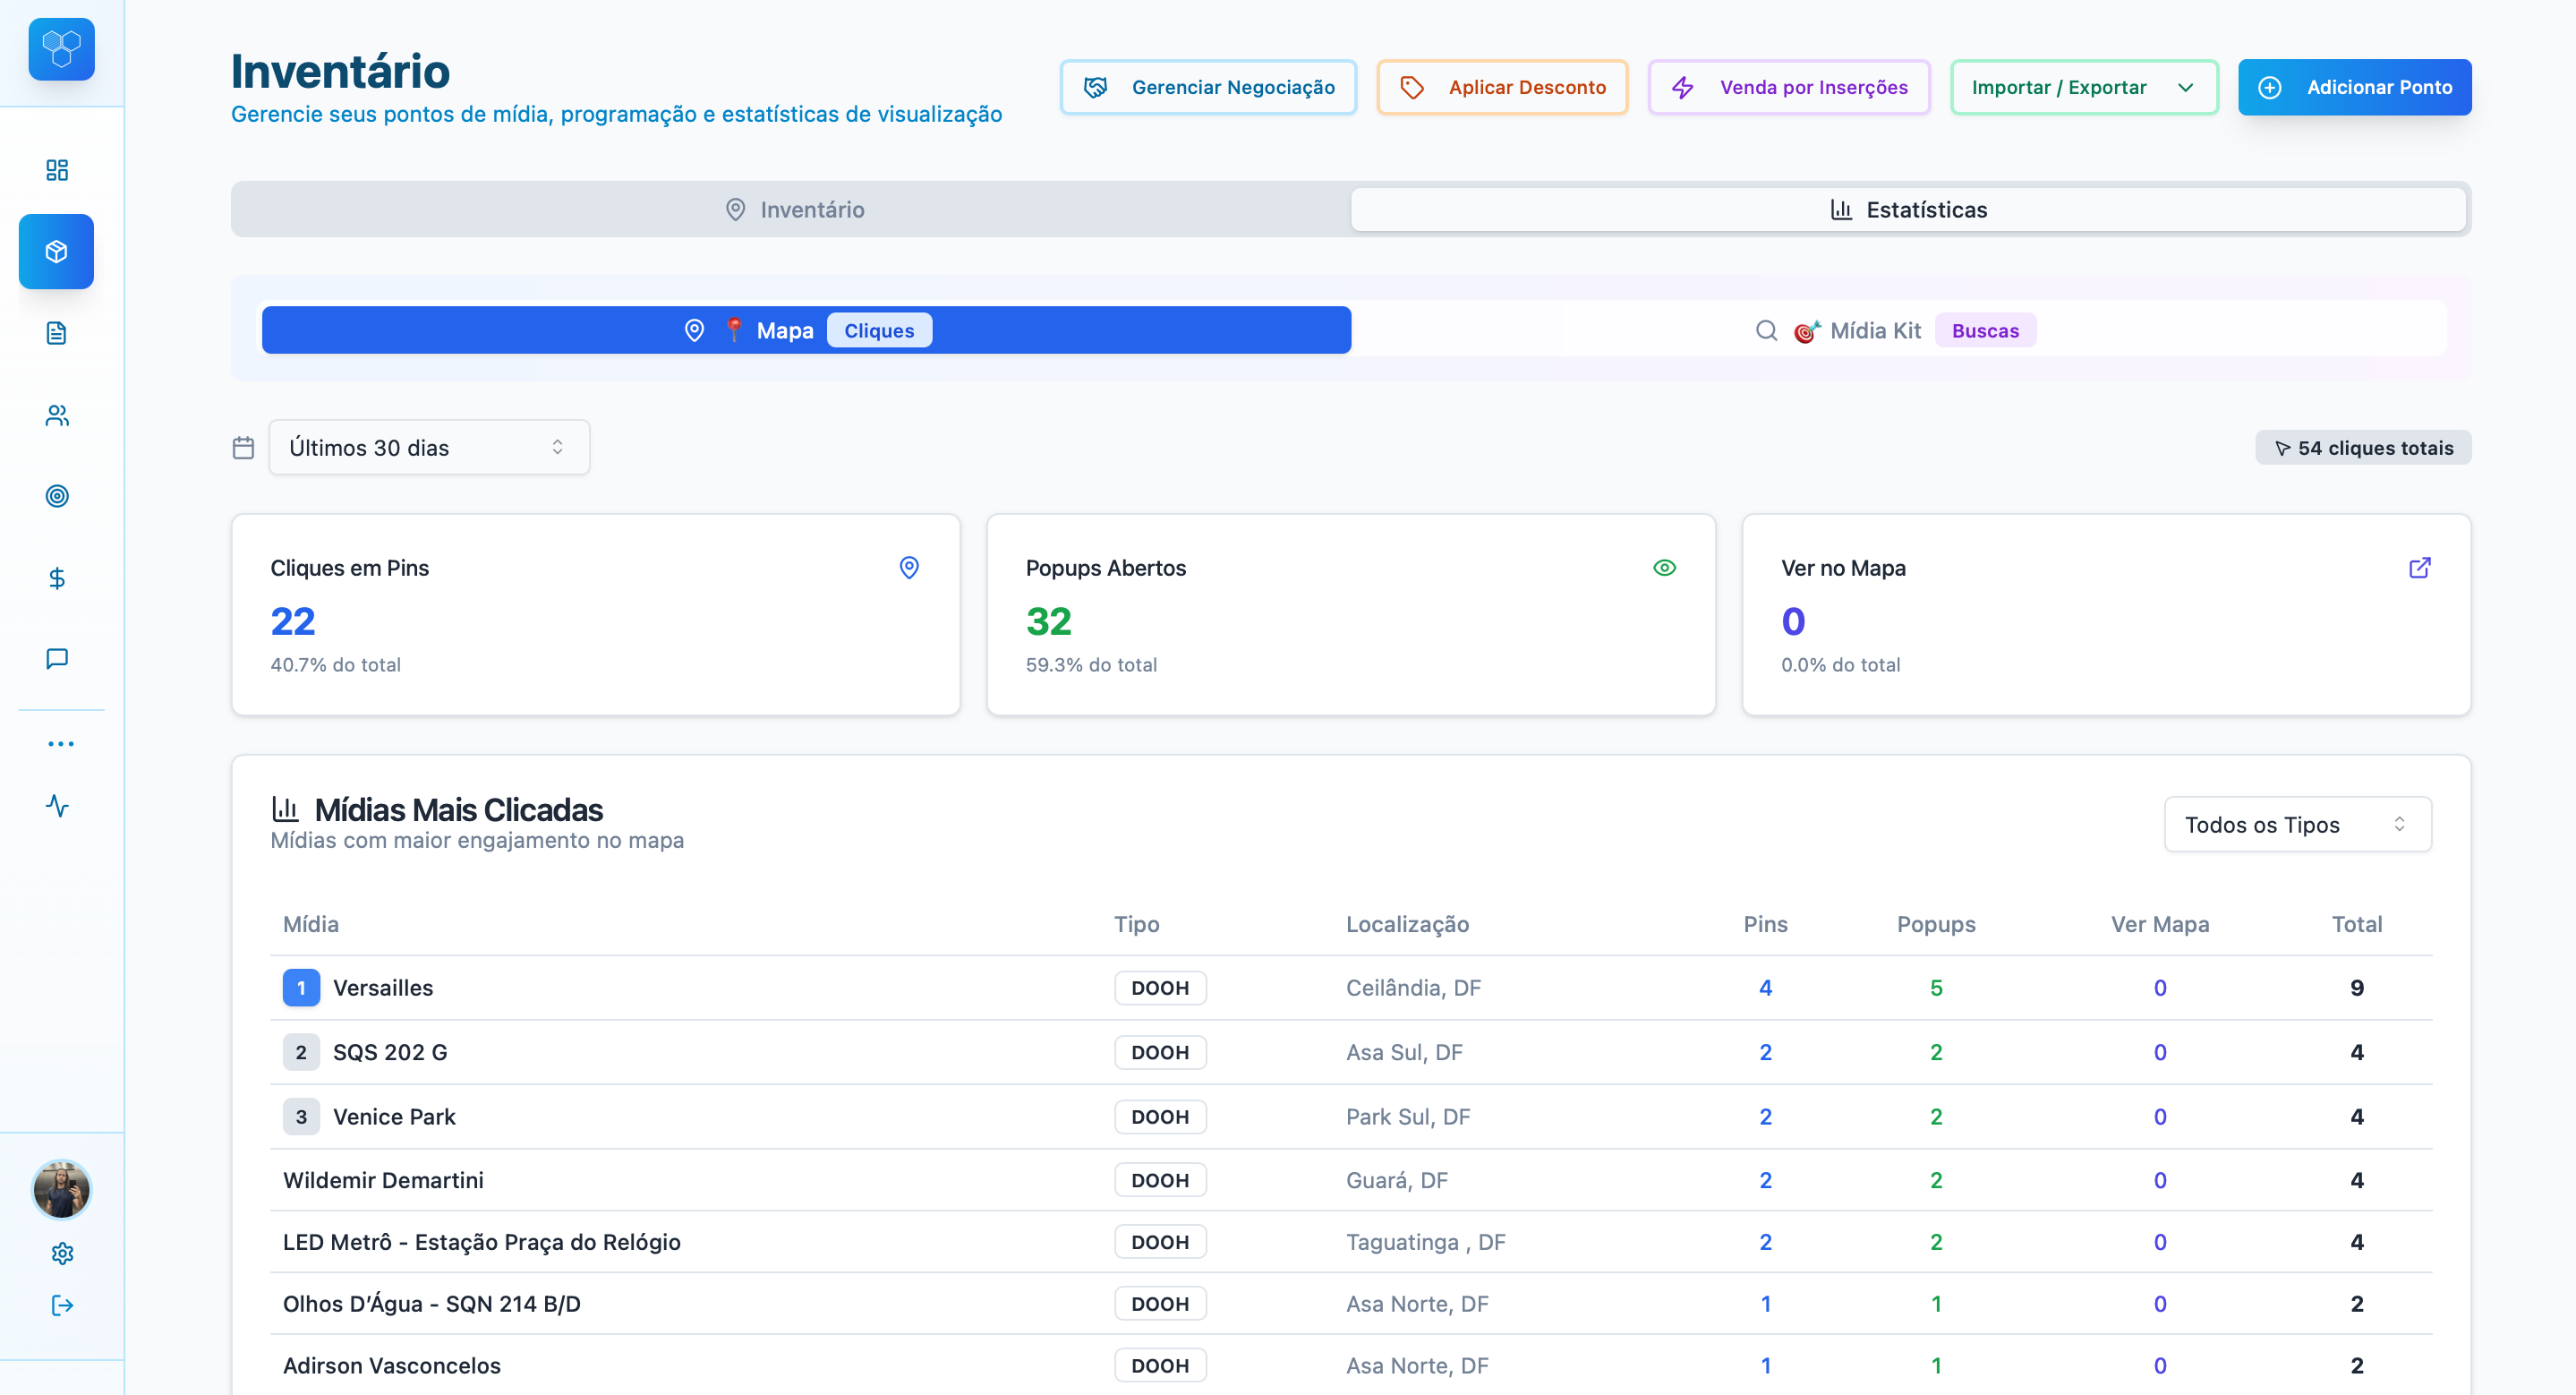
Task: Open the dollar sign finance icon
Action: (57, 578)
